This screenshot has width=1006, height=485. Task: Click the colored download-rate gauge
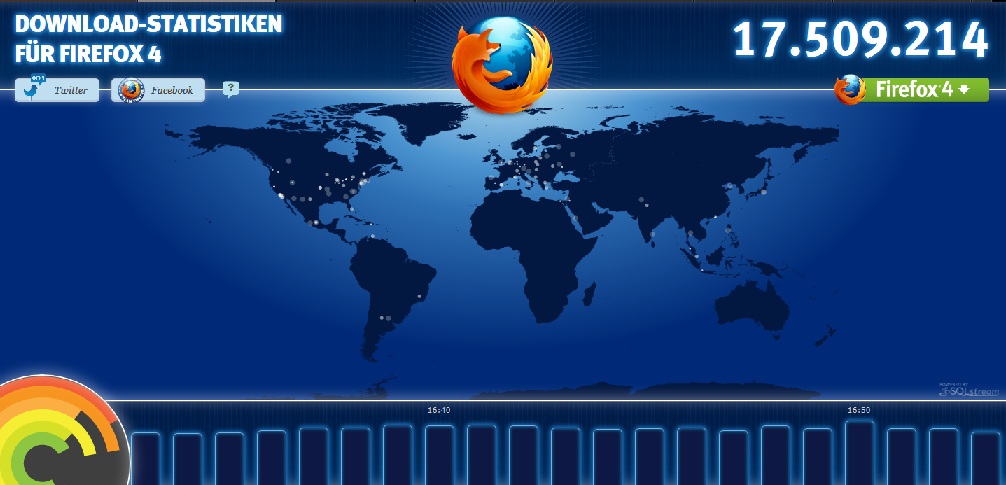[x=63, y=431]
